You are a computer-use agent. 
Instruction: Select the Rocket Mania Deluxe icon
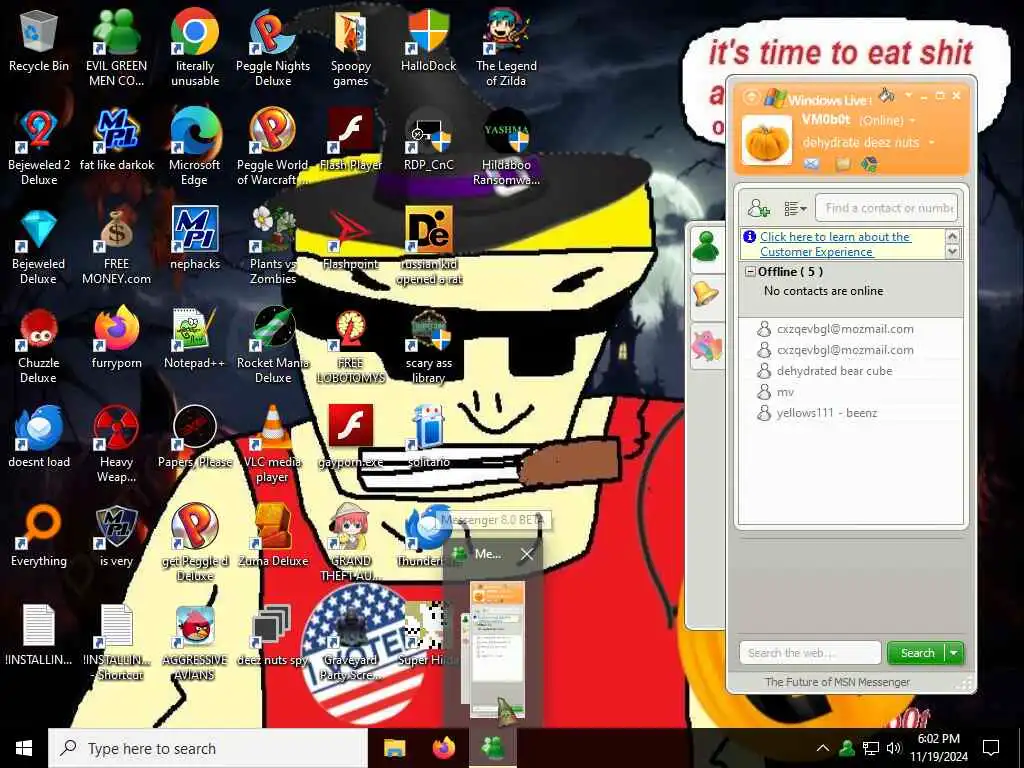pyautogui.click(x=273, y=346)
